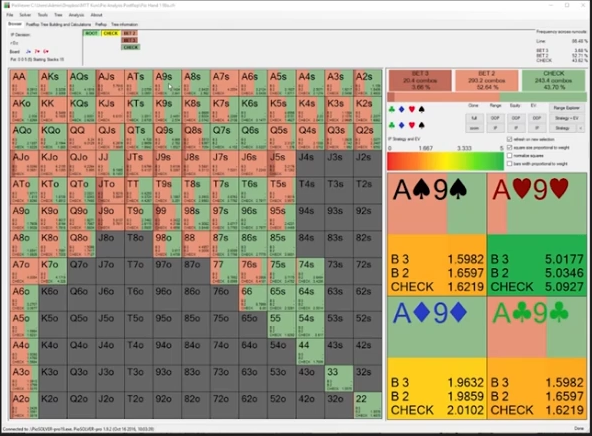The image size is (592, 436).
Task: Click the IP button under Range
Action: 495,128
